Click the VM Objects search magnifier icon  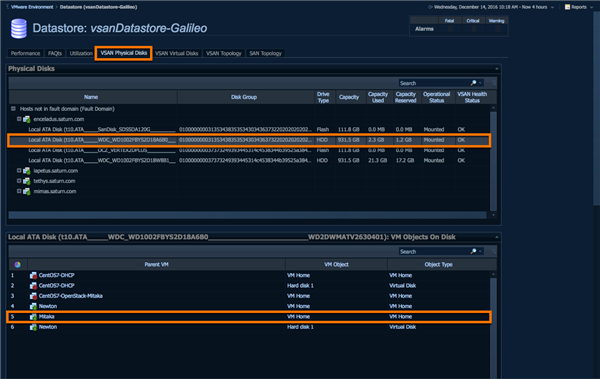point(474,251)
